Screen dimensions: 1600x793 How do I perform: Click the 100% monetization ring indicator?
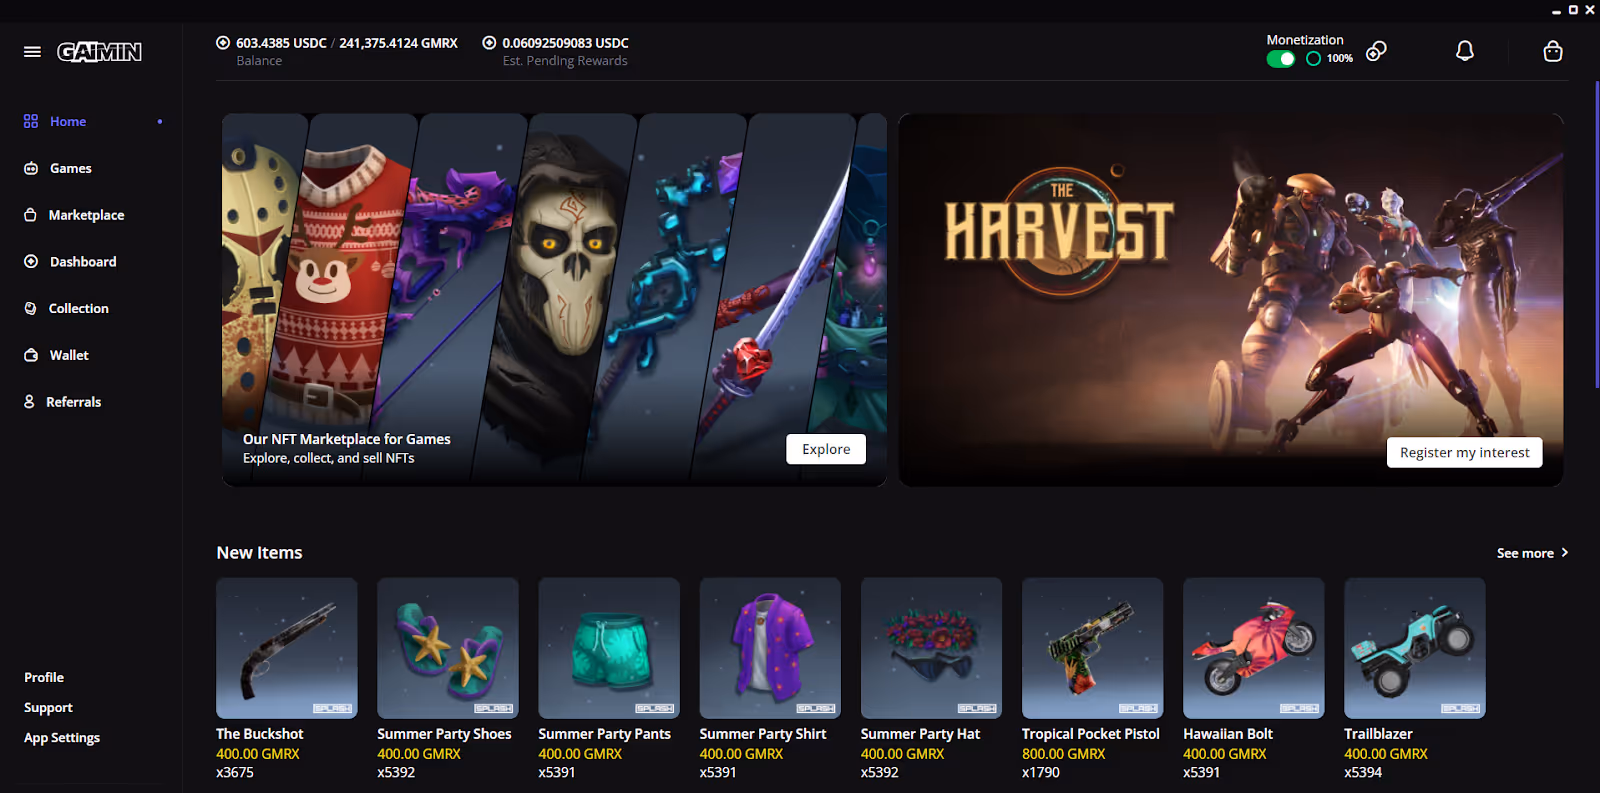[x=1313, y=59]
